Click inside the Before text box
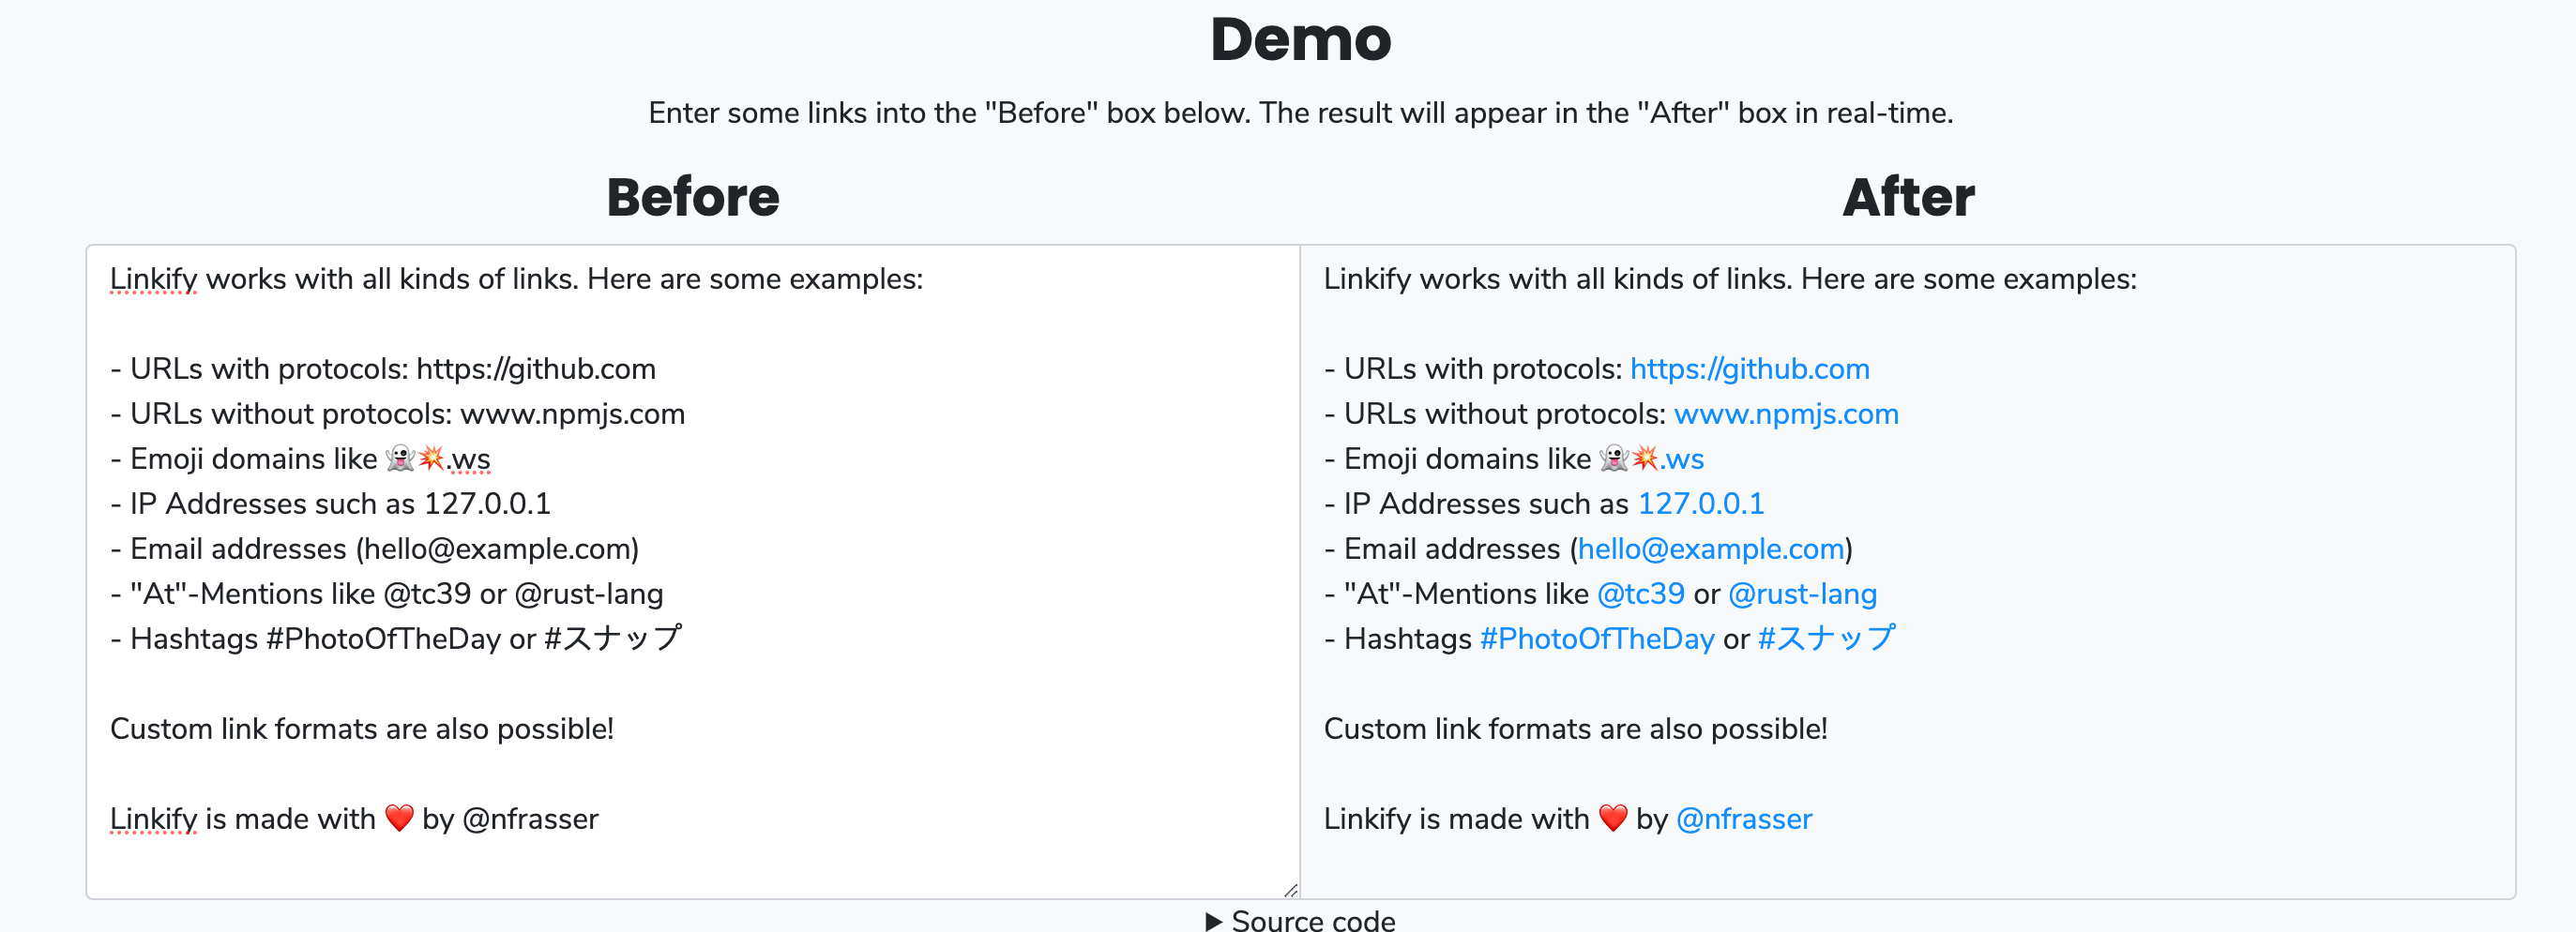This screenshot has width=2576, height=932. pyautogui.click(x=692, y=770)
